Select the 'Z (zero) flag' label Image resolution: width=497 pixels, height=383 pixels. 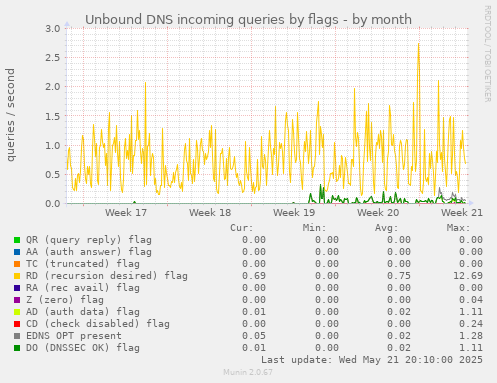pyautogui.click(x=65, y=300)
